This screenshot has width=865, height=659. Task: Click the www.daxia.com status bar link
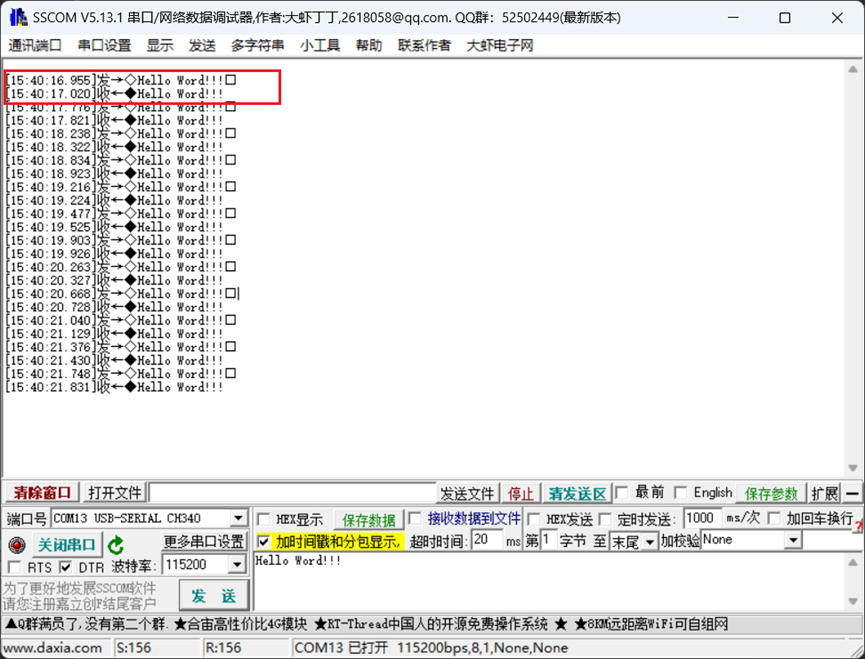coord(54,648)
